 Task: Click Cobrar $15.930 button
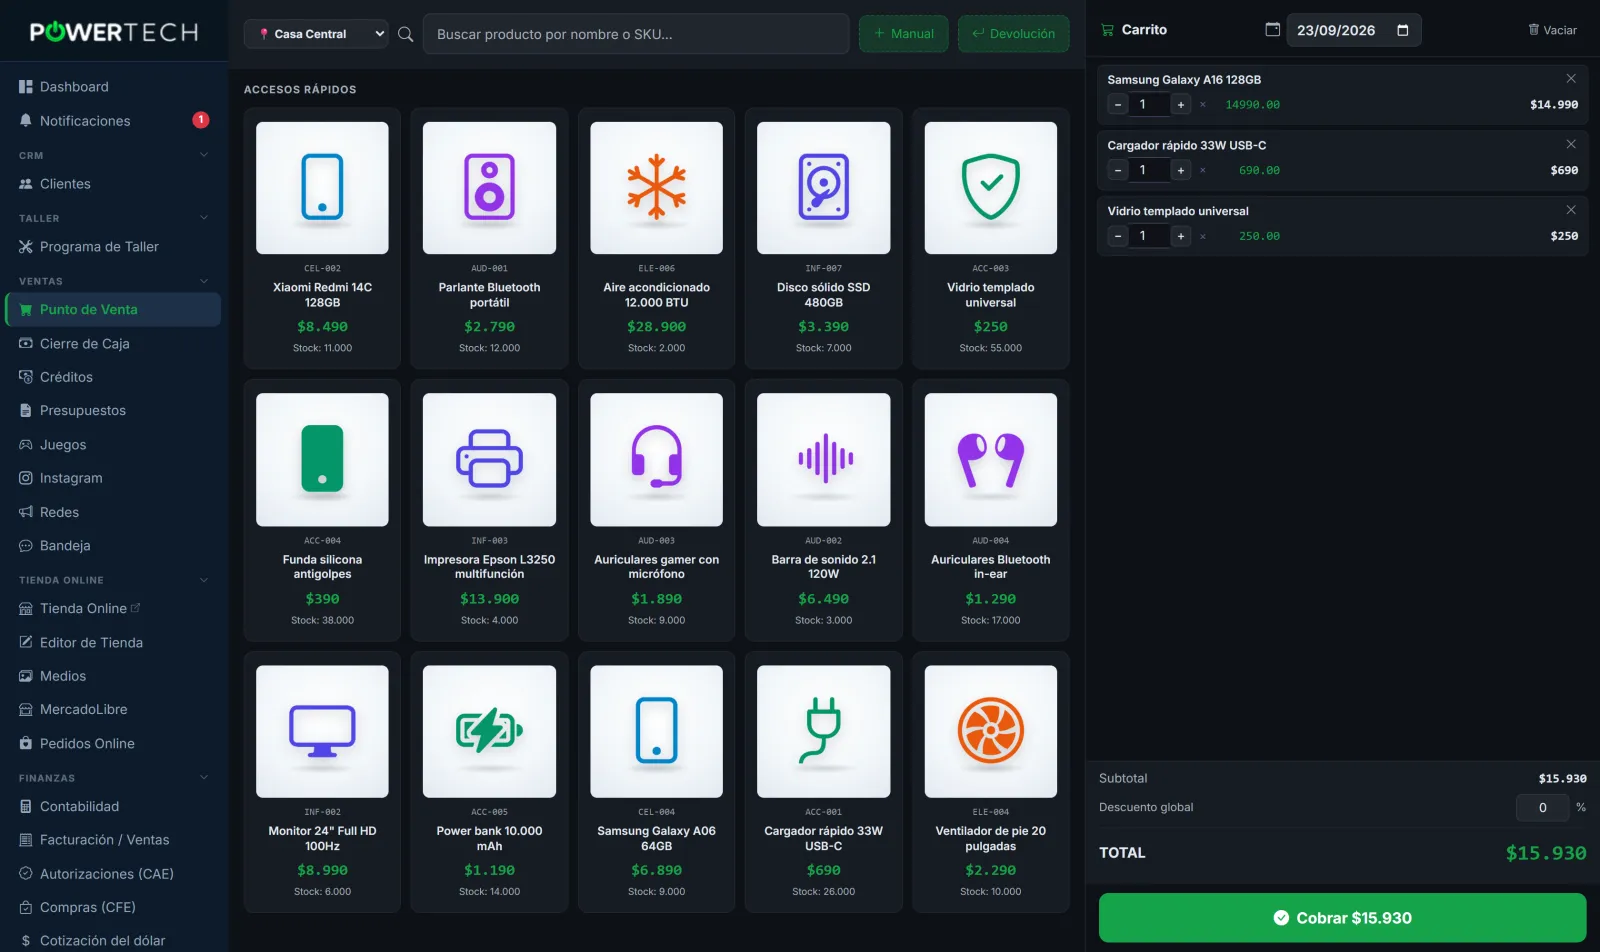tap(1342, 918)
